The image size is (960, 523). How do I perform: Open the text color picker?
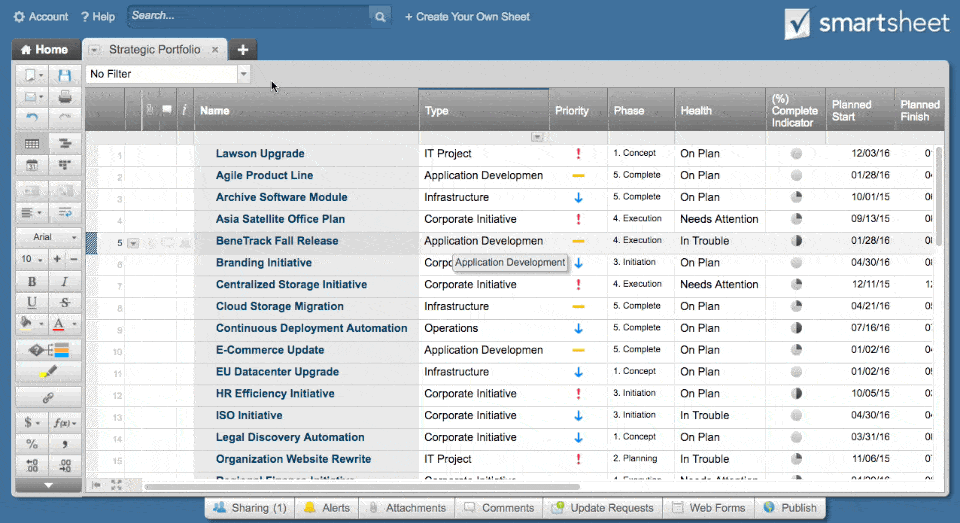click(x=62, y=324)
